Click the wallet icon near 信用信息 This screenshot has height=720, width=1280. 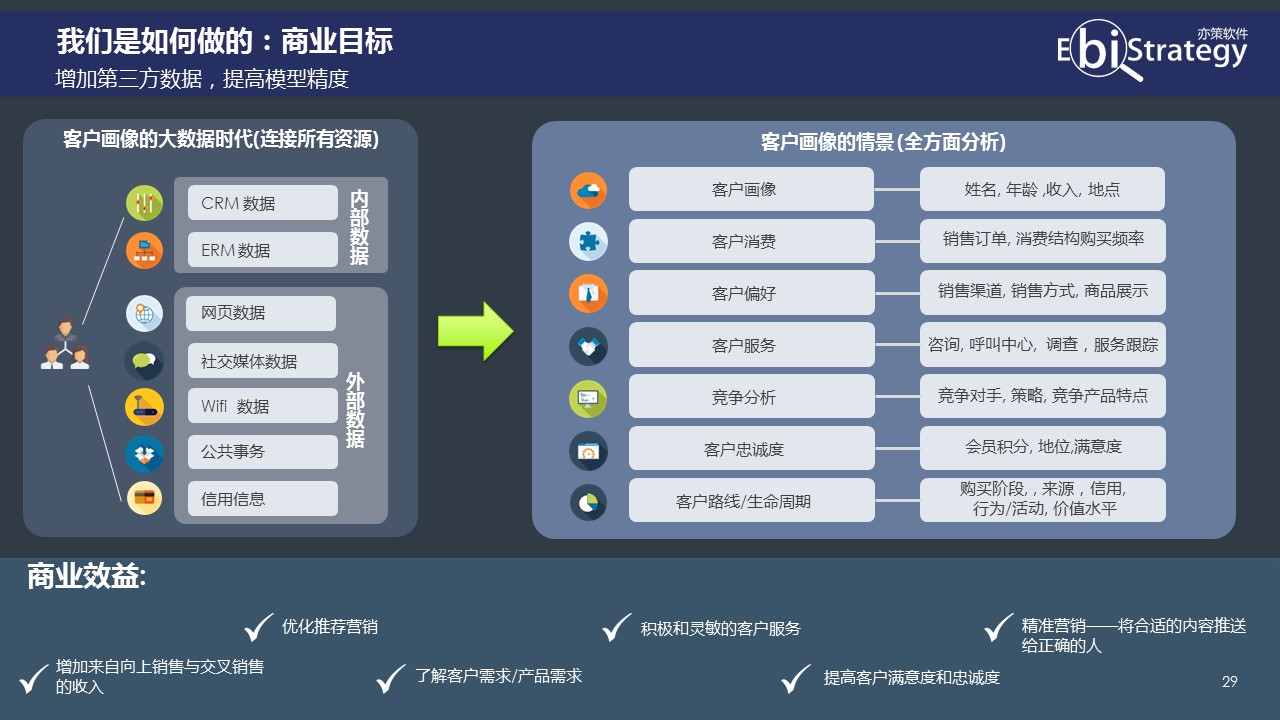(x=144, y=497)
